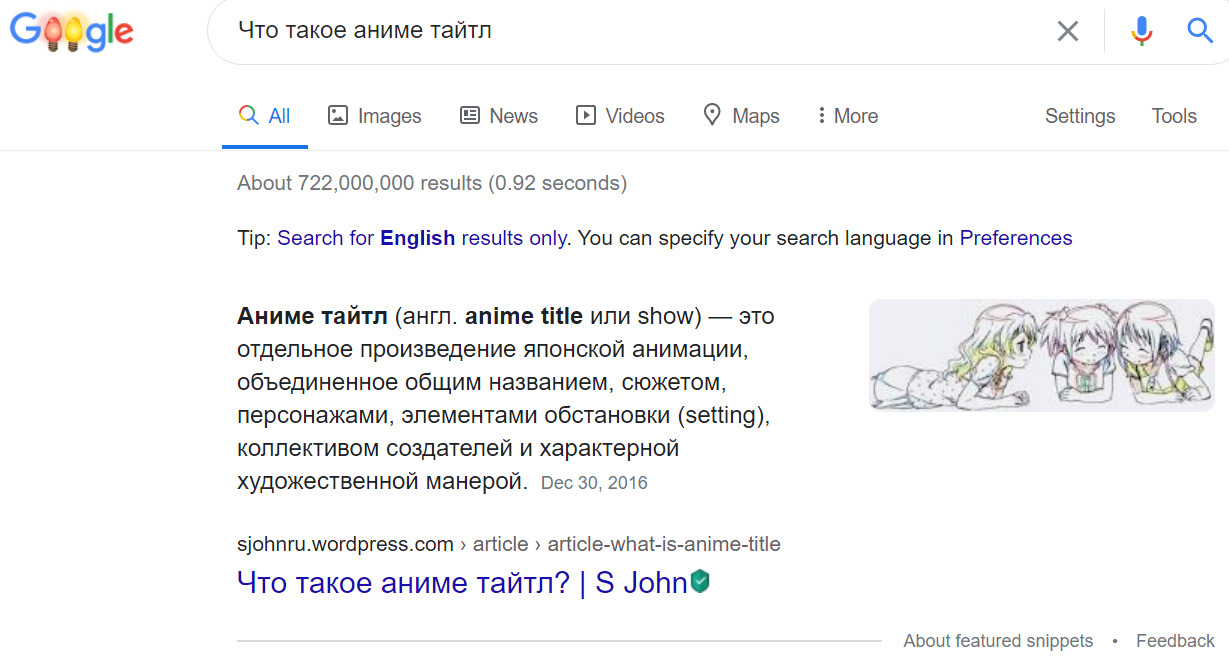
Task: Go to the Videos tab
Action: 620,116
